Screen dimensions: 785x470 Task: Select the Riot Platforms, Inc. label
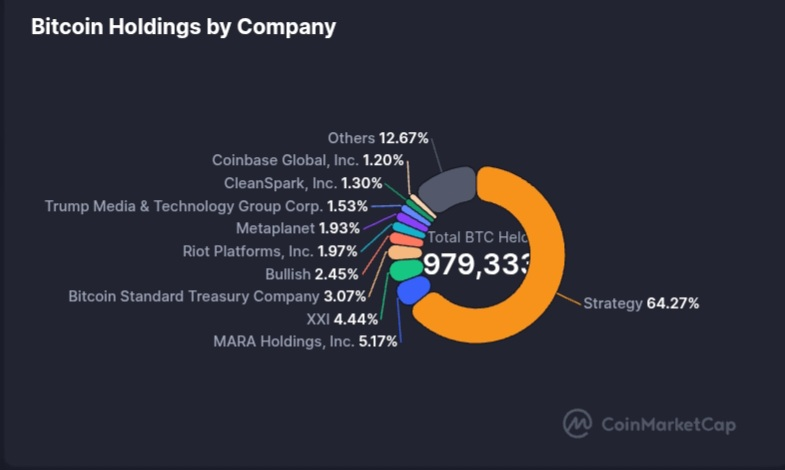[x=269, y=251]
